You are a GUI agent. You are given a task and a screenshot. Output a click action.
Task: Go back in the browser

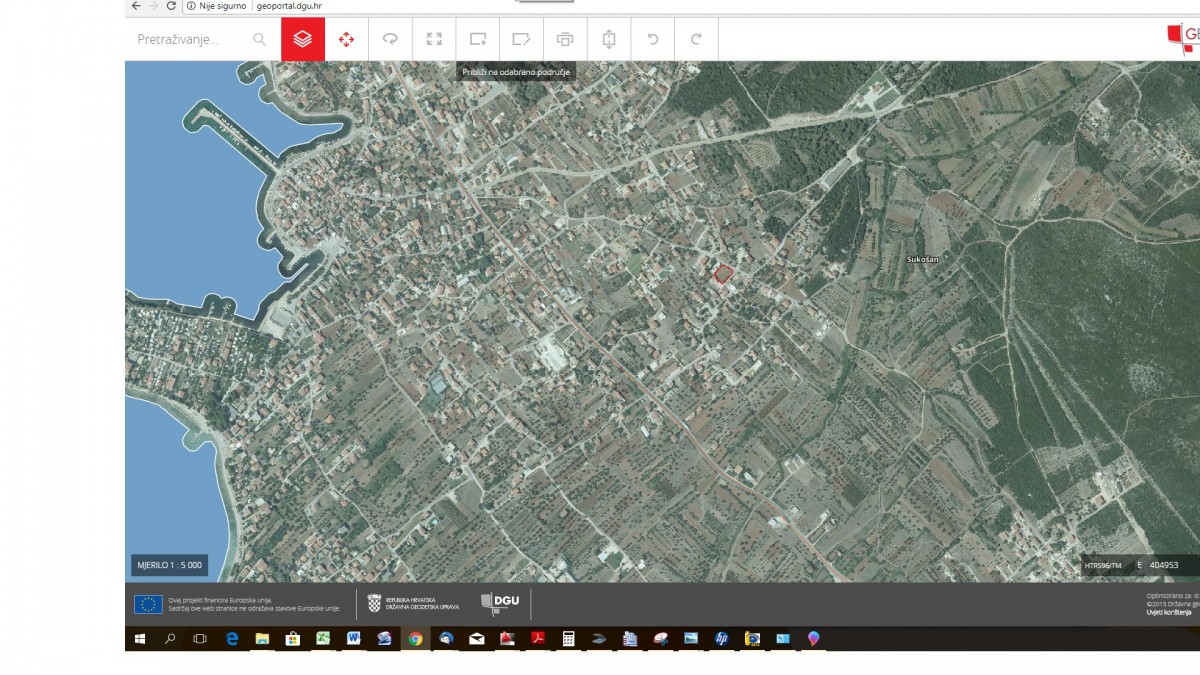pos(136,5)
